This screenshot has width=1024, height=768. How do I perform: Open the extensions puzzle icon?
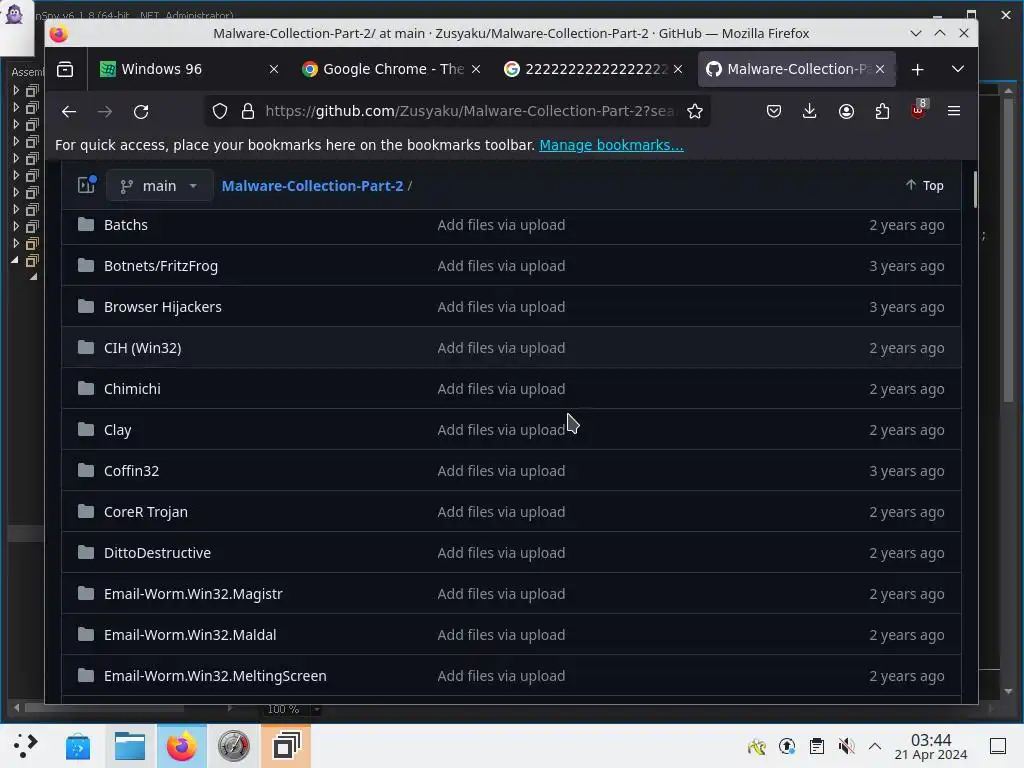coord(882,112)
